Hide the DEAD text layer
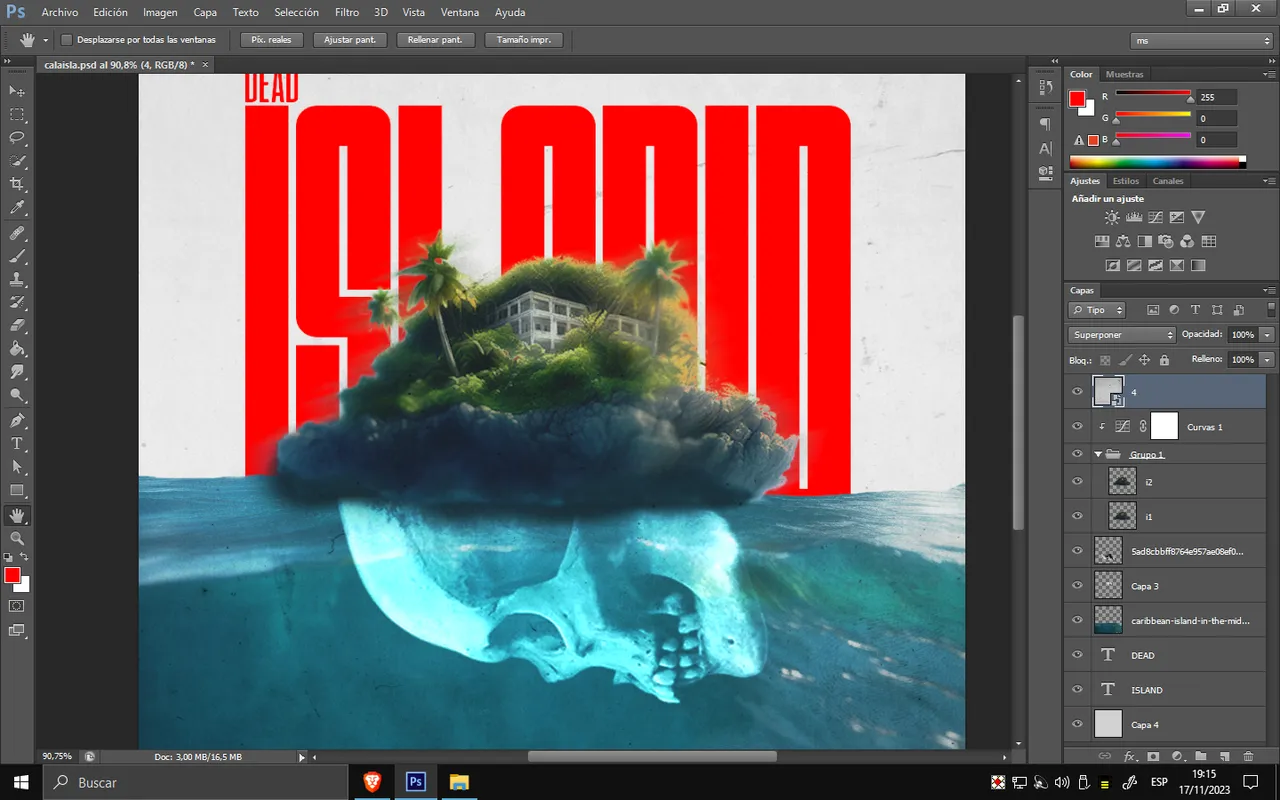 [1077, 655]
